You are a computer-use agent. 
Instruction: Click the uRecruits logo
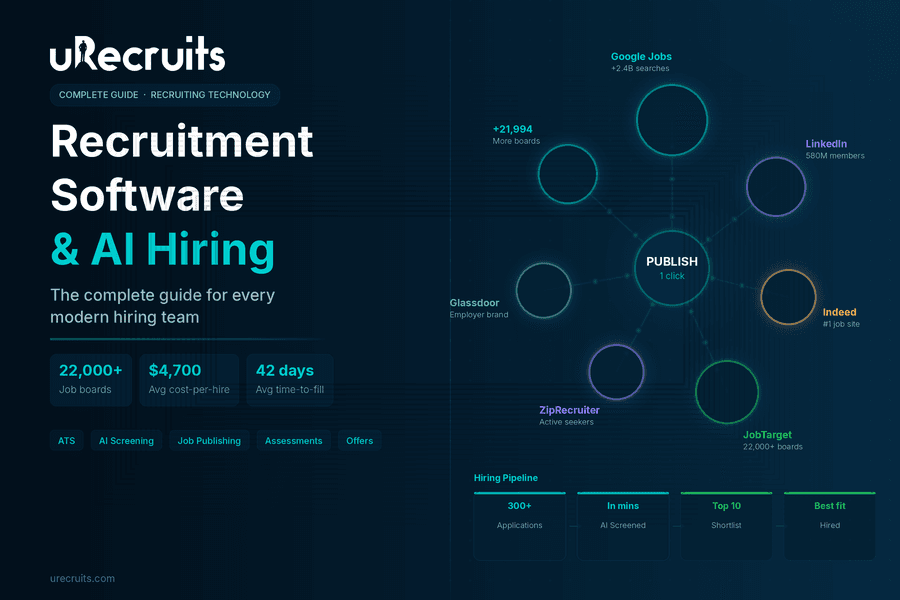coord(137,53)
